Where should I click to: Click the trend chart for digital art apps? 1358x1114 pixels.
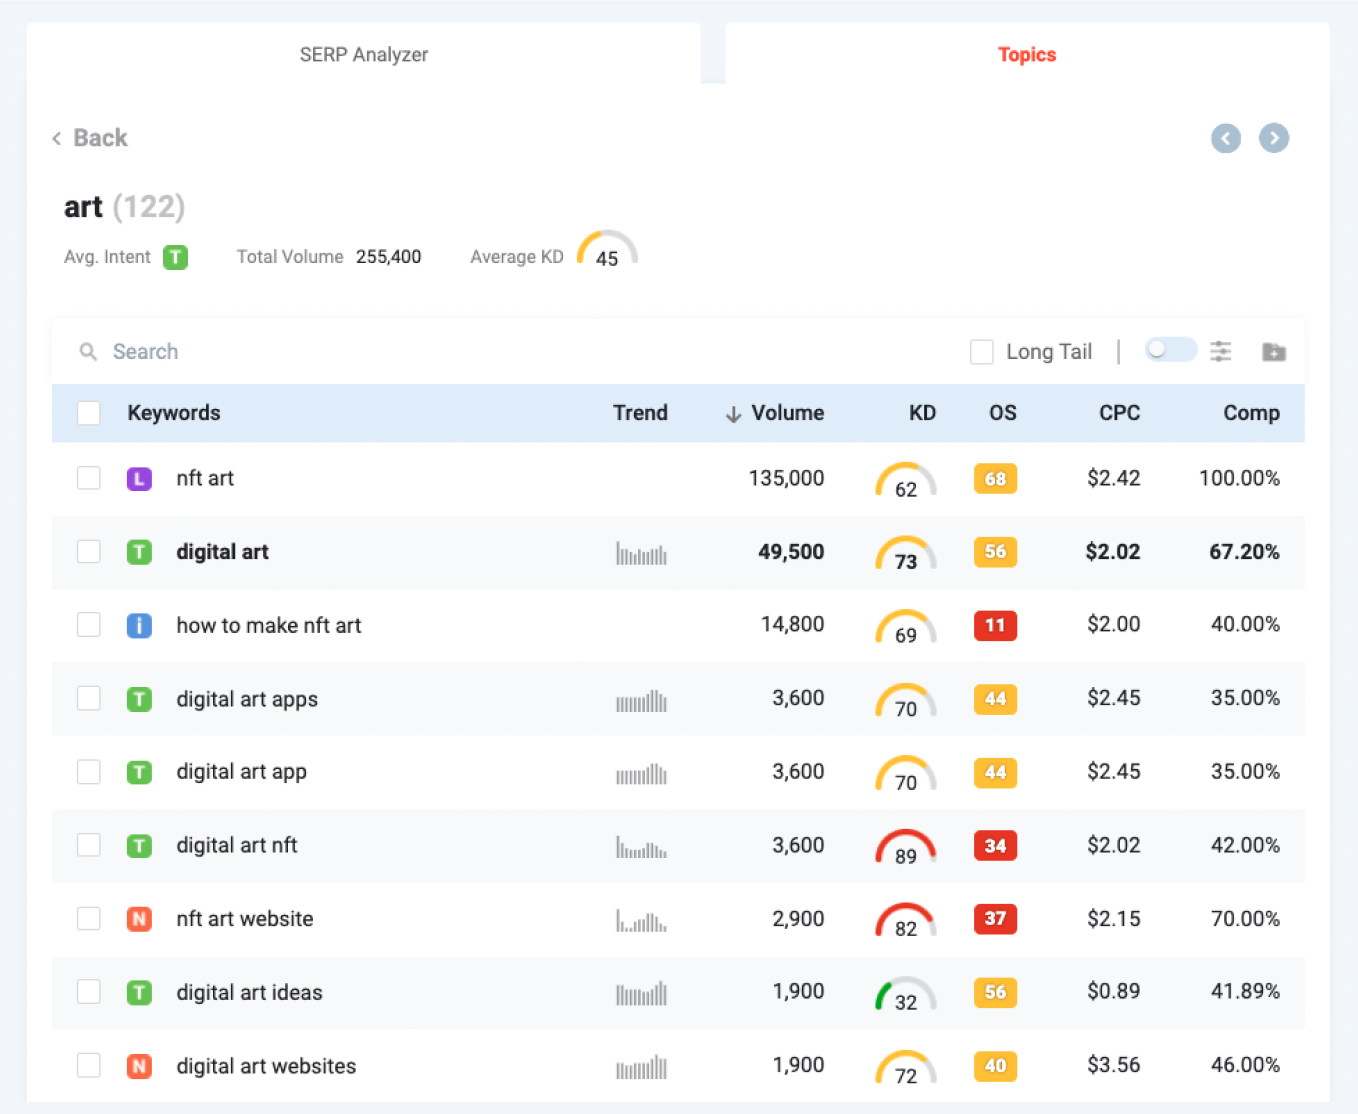(x=641, y=700)
